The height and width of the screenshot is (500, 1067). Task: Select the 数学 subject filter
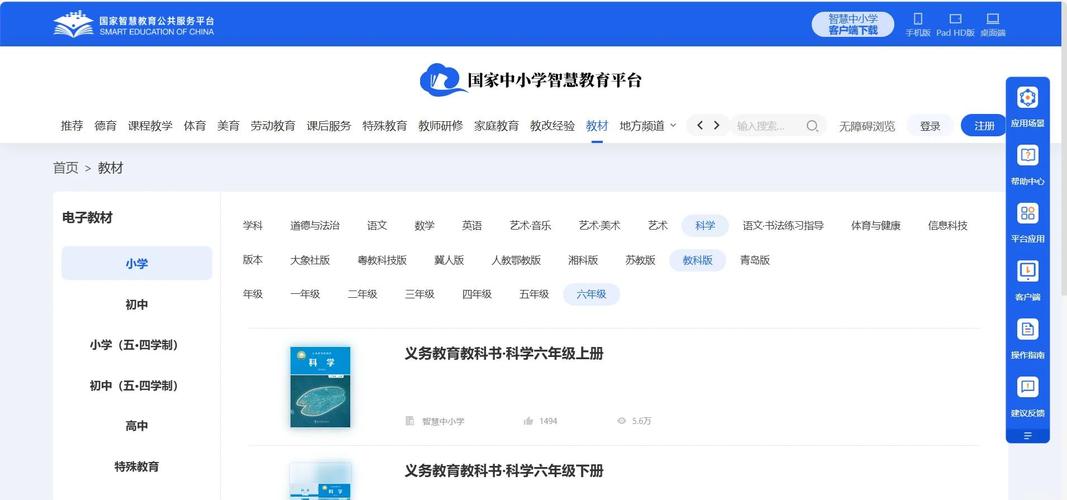coord(424,226)
